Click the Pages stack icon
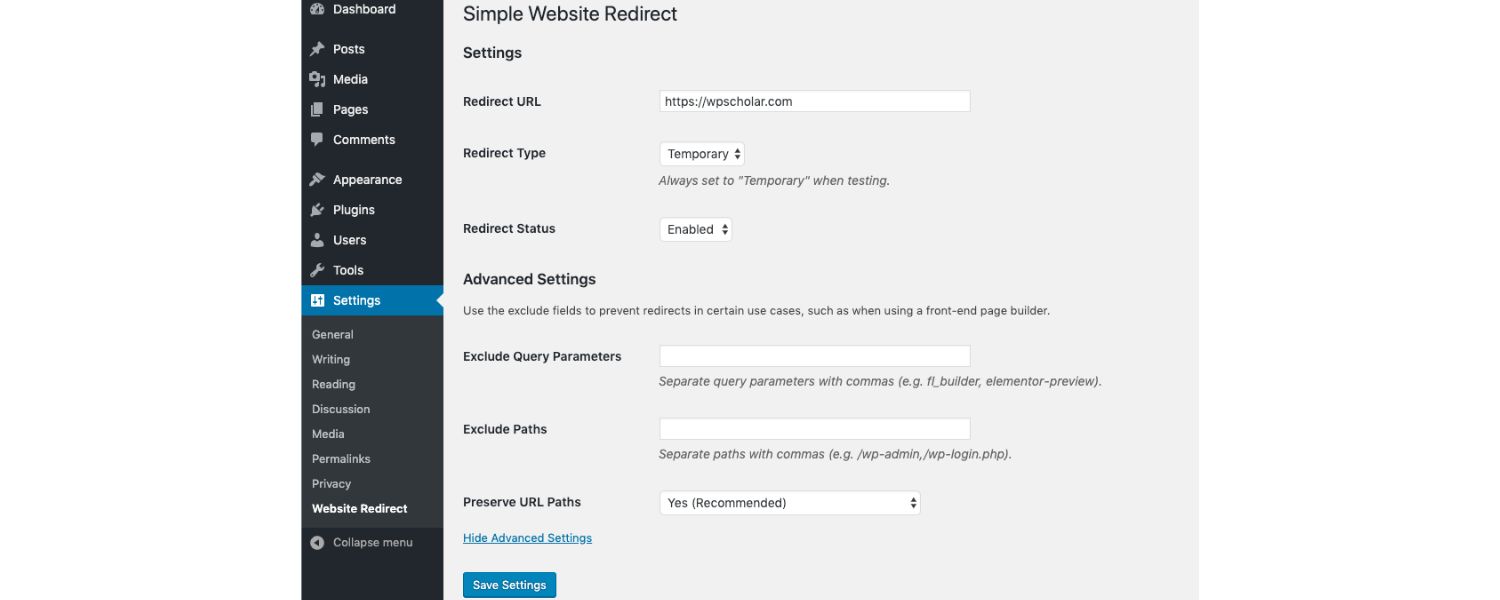Image resolution: width=1500 pixels, height=600 pixels. coord(317,109)
